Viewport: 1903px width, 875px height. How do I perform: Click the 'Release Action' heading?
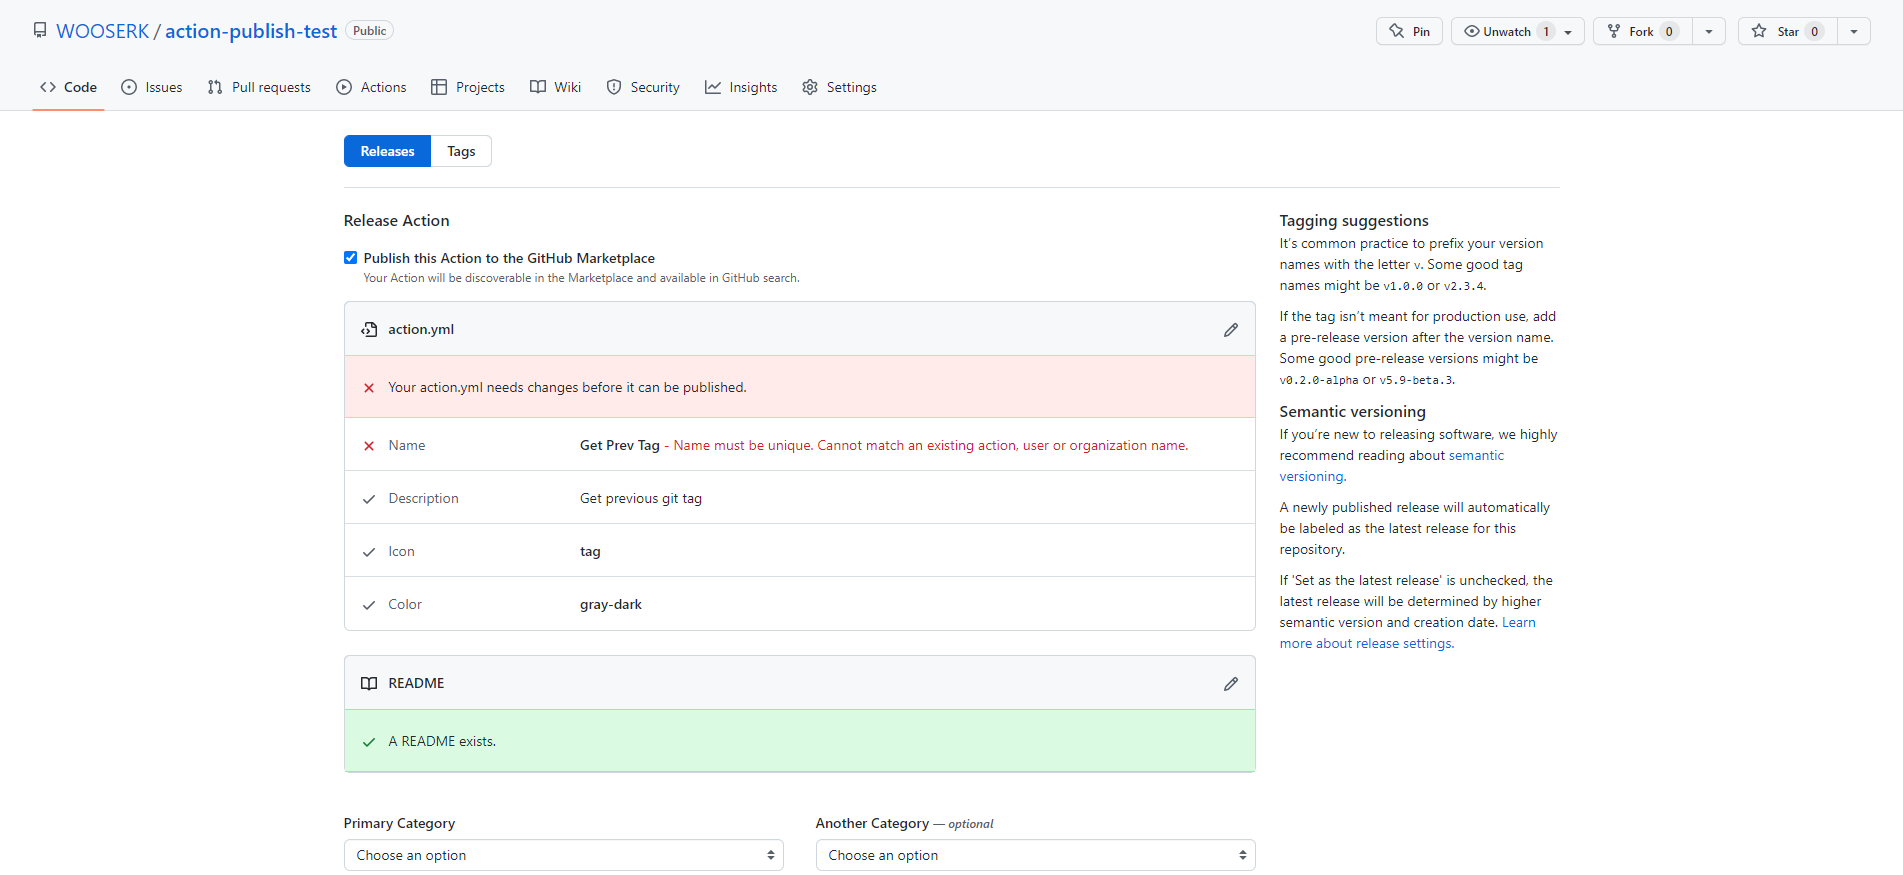click(x=397, y=220)
